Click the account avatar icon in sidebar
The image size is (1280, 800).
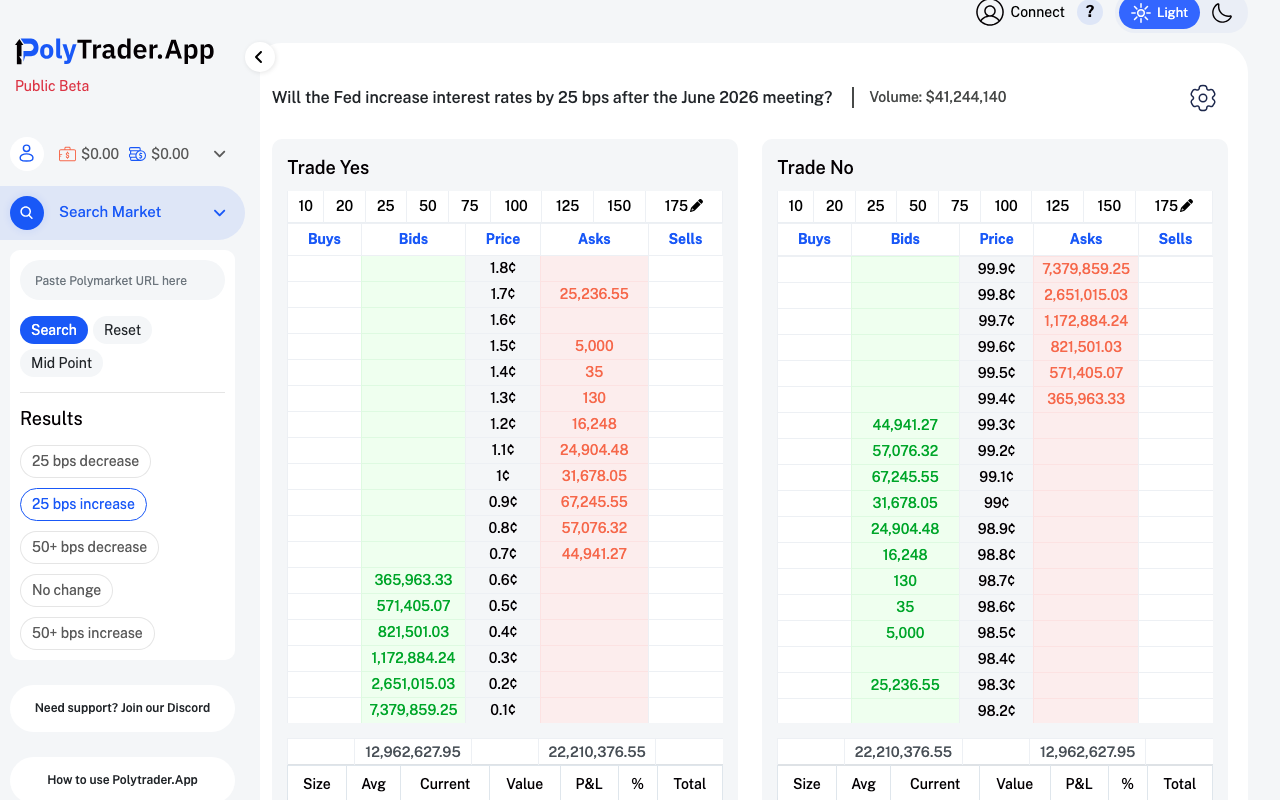27,154
